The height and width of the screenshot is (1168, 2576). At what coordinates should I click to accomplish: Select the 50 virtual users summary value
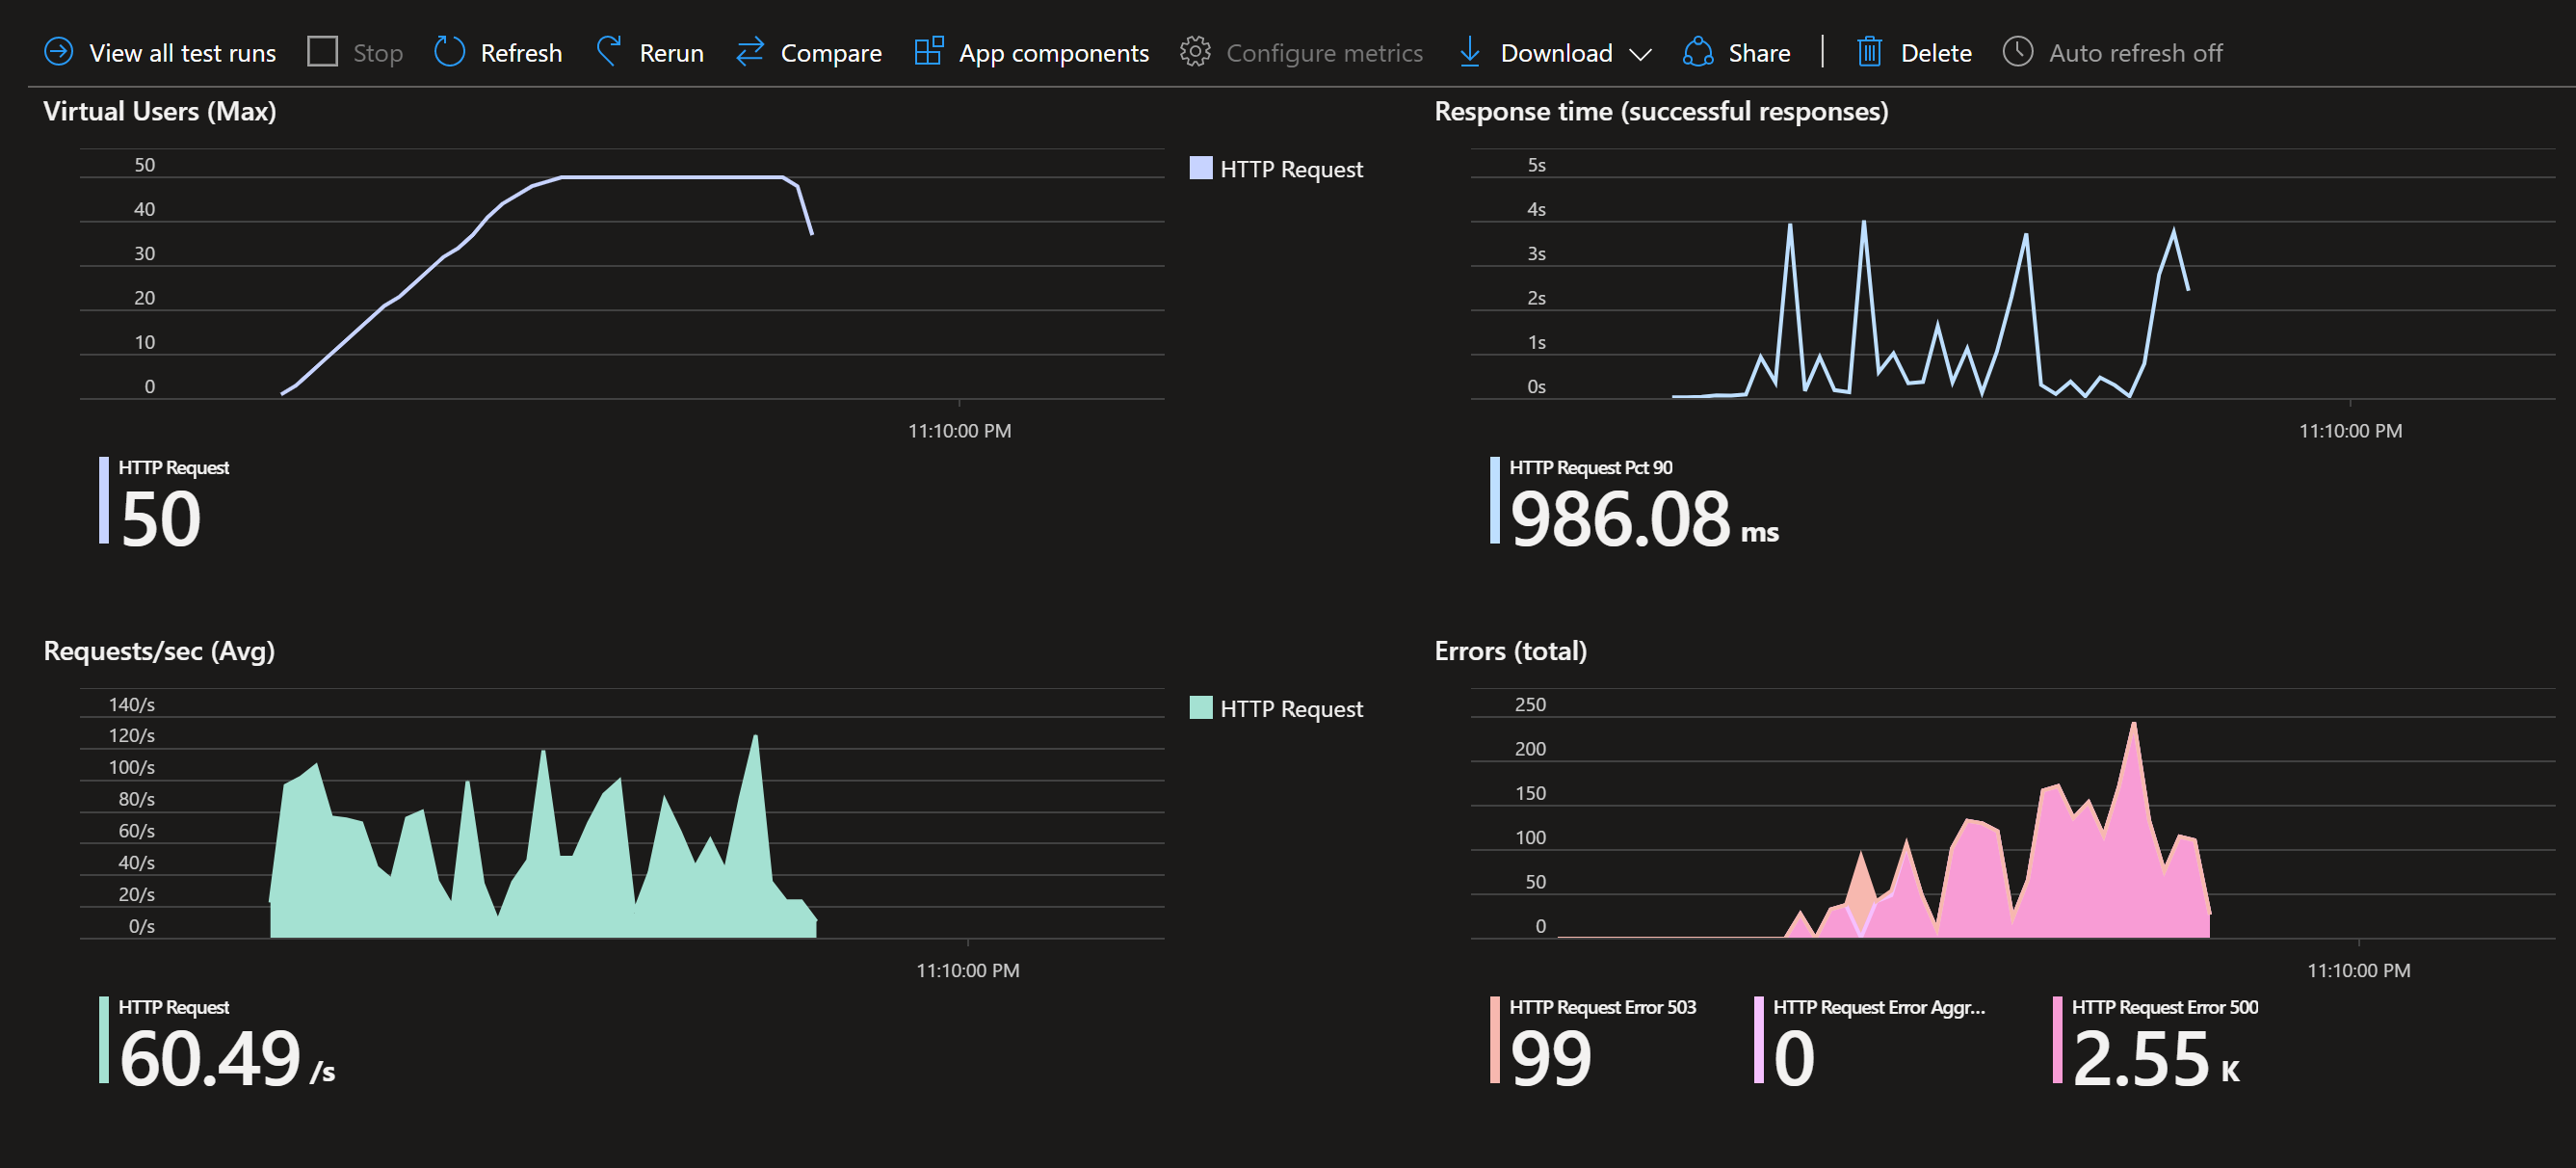coord(161,518)
